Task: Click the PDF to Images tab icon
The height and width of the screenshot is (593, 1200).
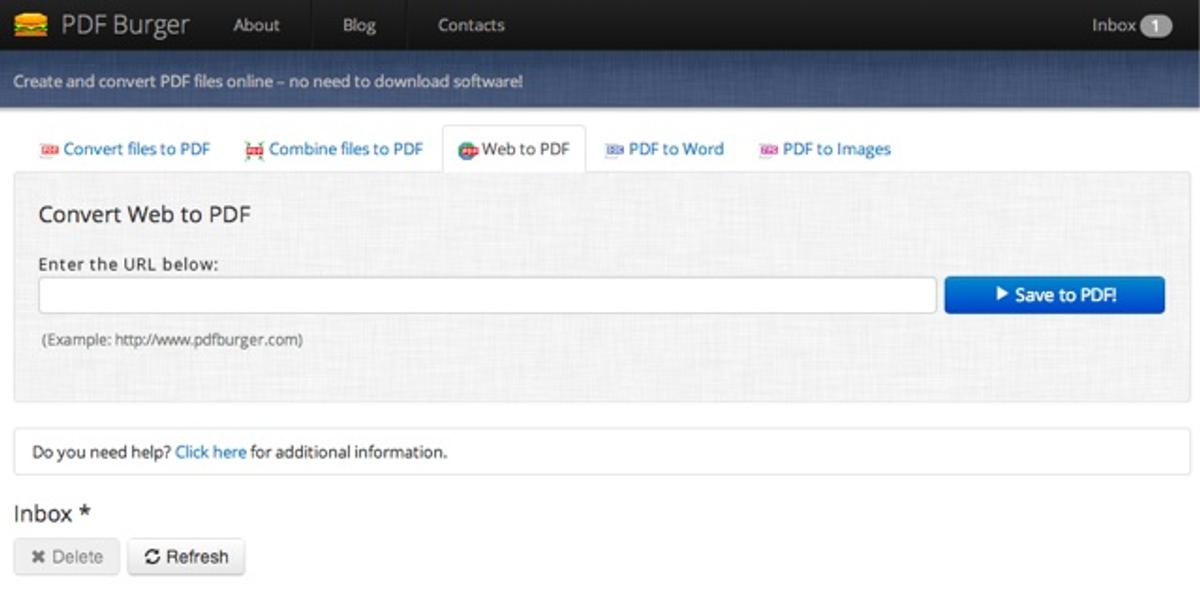Action: tap(768, 150)
